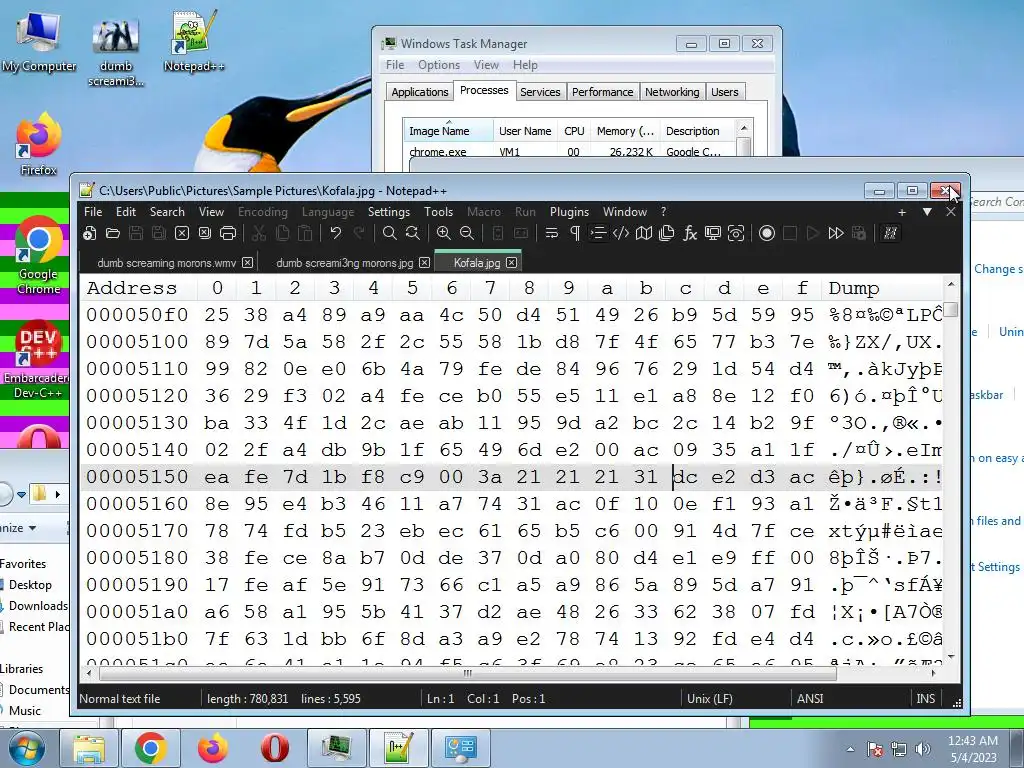Switch to Applications tab in Task Manager
This screenshot has width=1024, height=768.
tap(420, 92)
